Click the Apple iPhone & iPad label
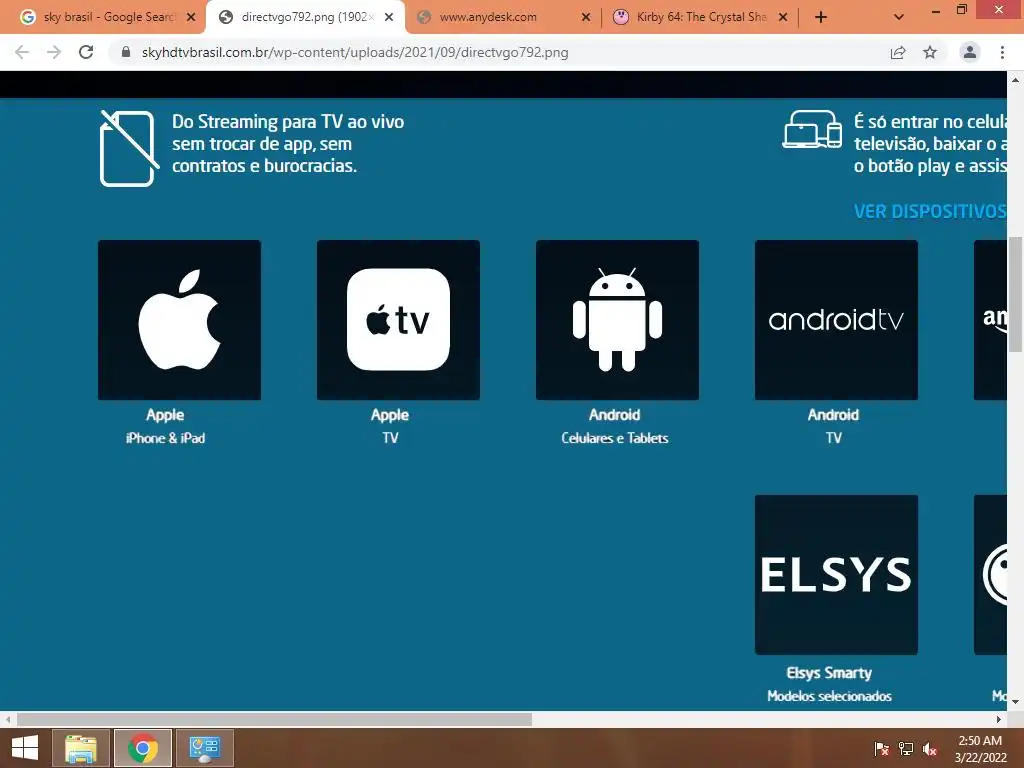 [165, 426]
